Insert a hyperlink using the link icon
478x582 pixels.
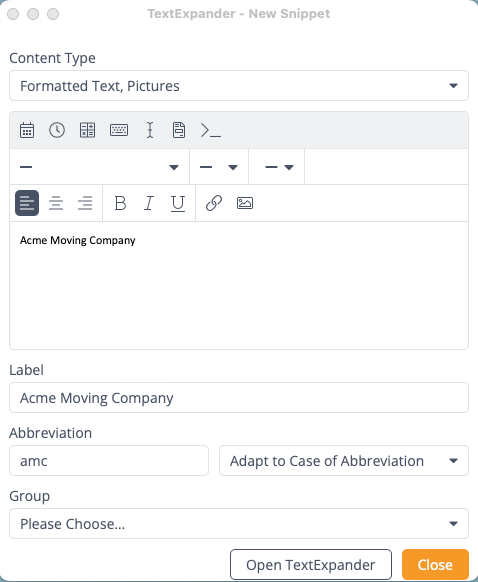click(214, 203)
